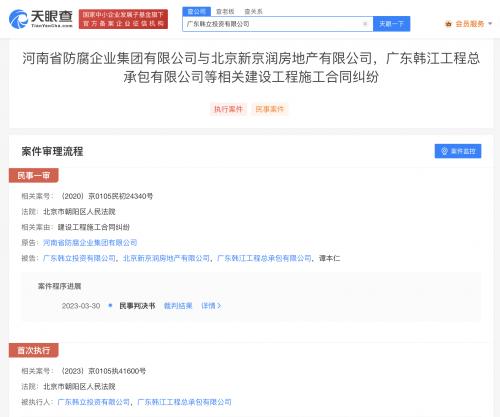Click the red official credit agency banner
500x417 pixels.
tap(123, 19)
